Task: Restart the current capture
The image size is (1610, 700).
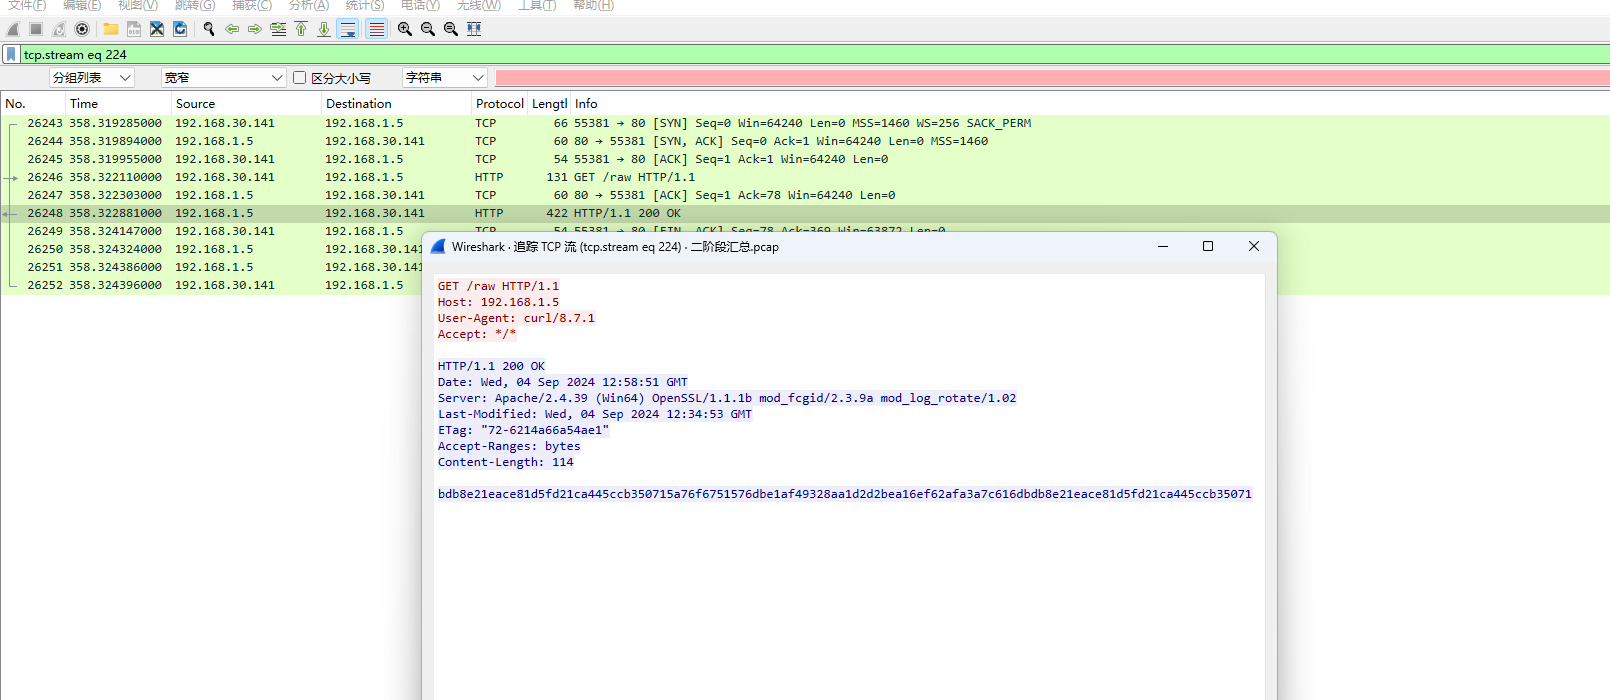Action: click(59, 29)
